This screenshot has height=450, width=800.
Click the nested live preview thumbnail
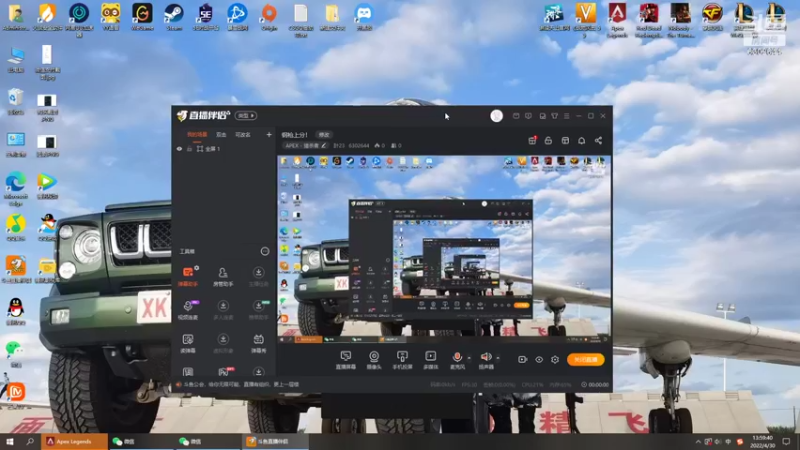pyautogui.click(x=443, y=248)
